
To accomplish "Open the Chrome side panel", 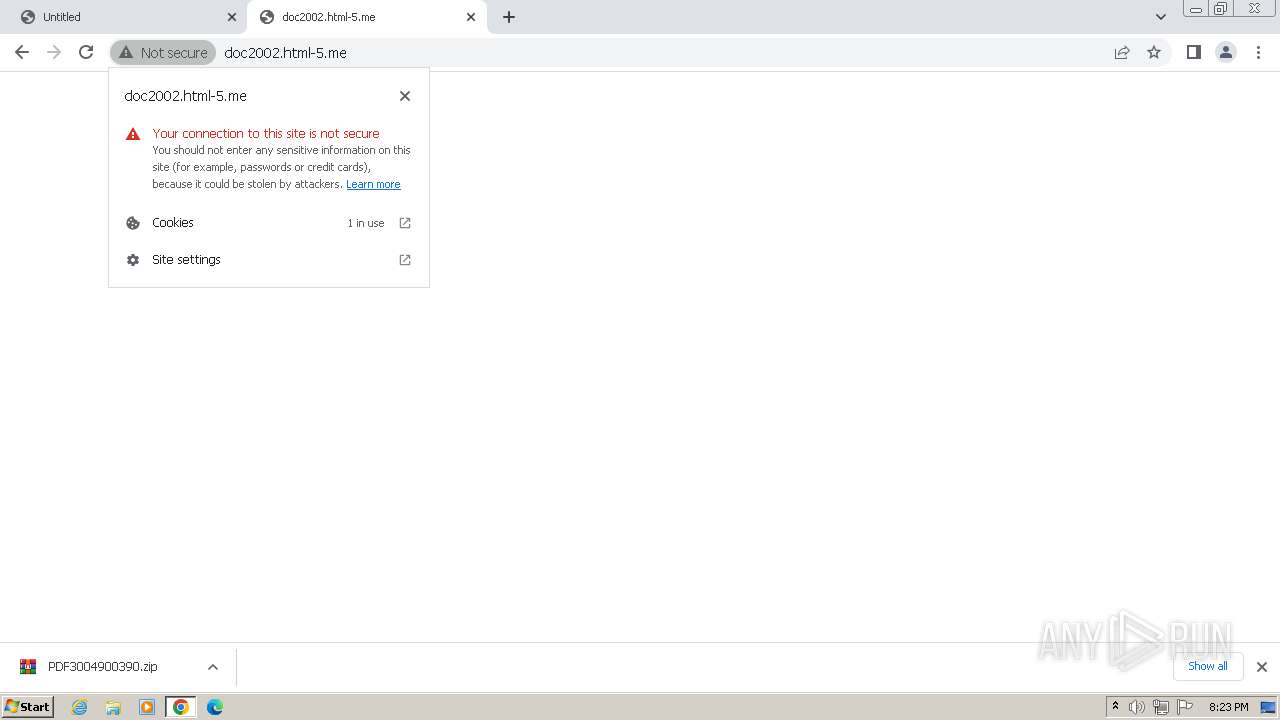I will 1193,52.
